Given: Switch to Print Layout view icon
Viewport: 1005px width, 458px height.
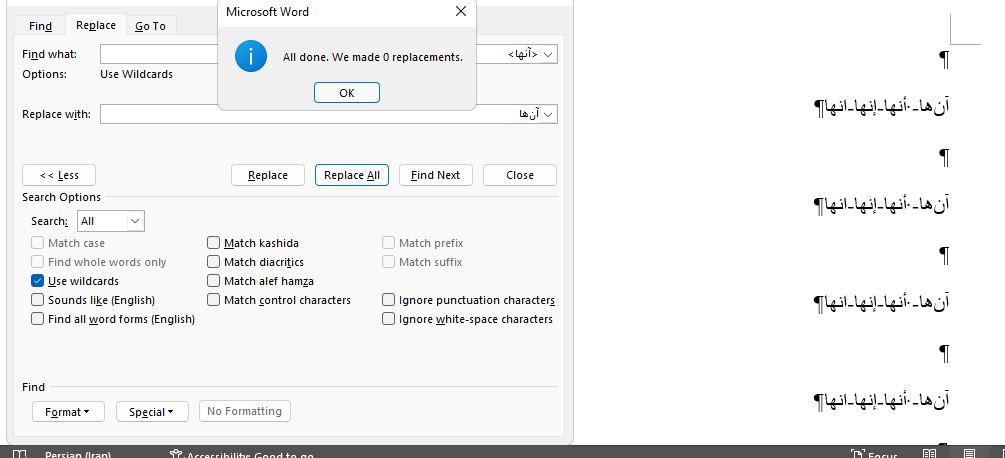Looking at the screenshot, I should coord(969,454).
